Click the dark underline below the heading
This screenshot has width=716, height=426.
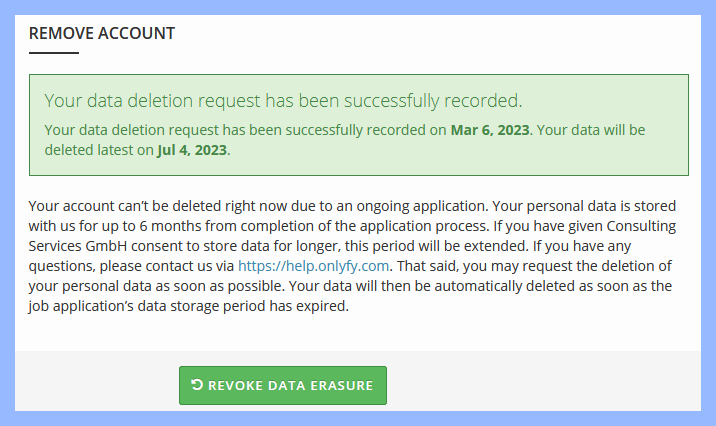53,53
